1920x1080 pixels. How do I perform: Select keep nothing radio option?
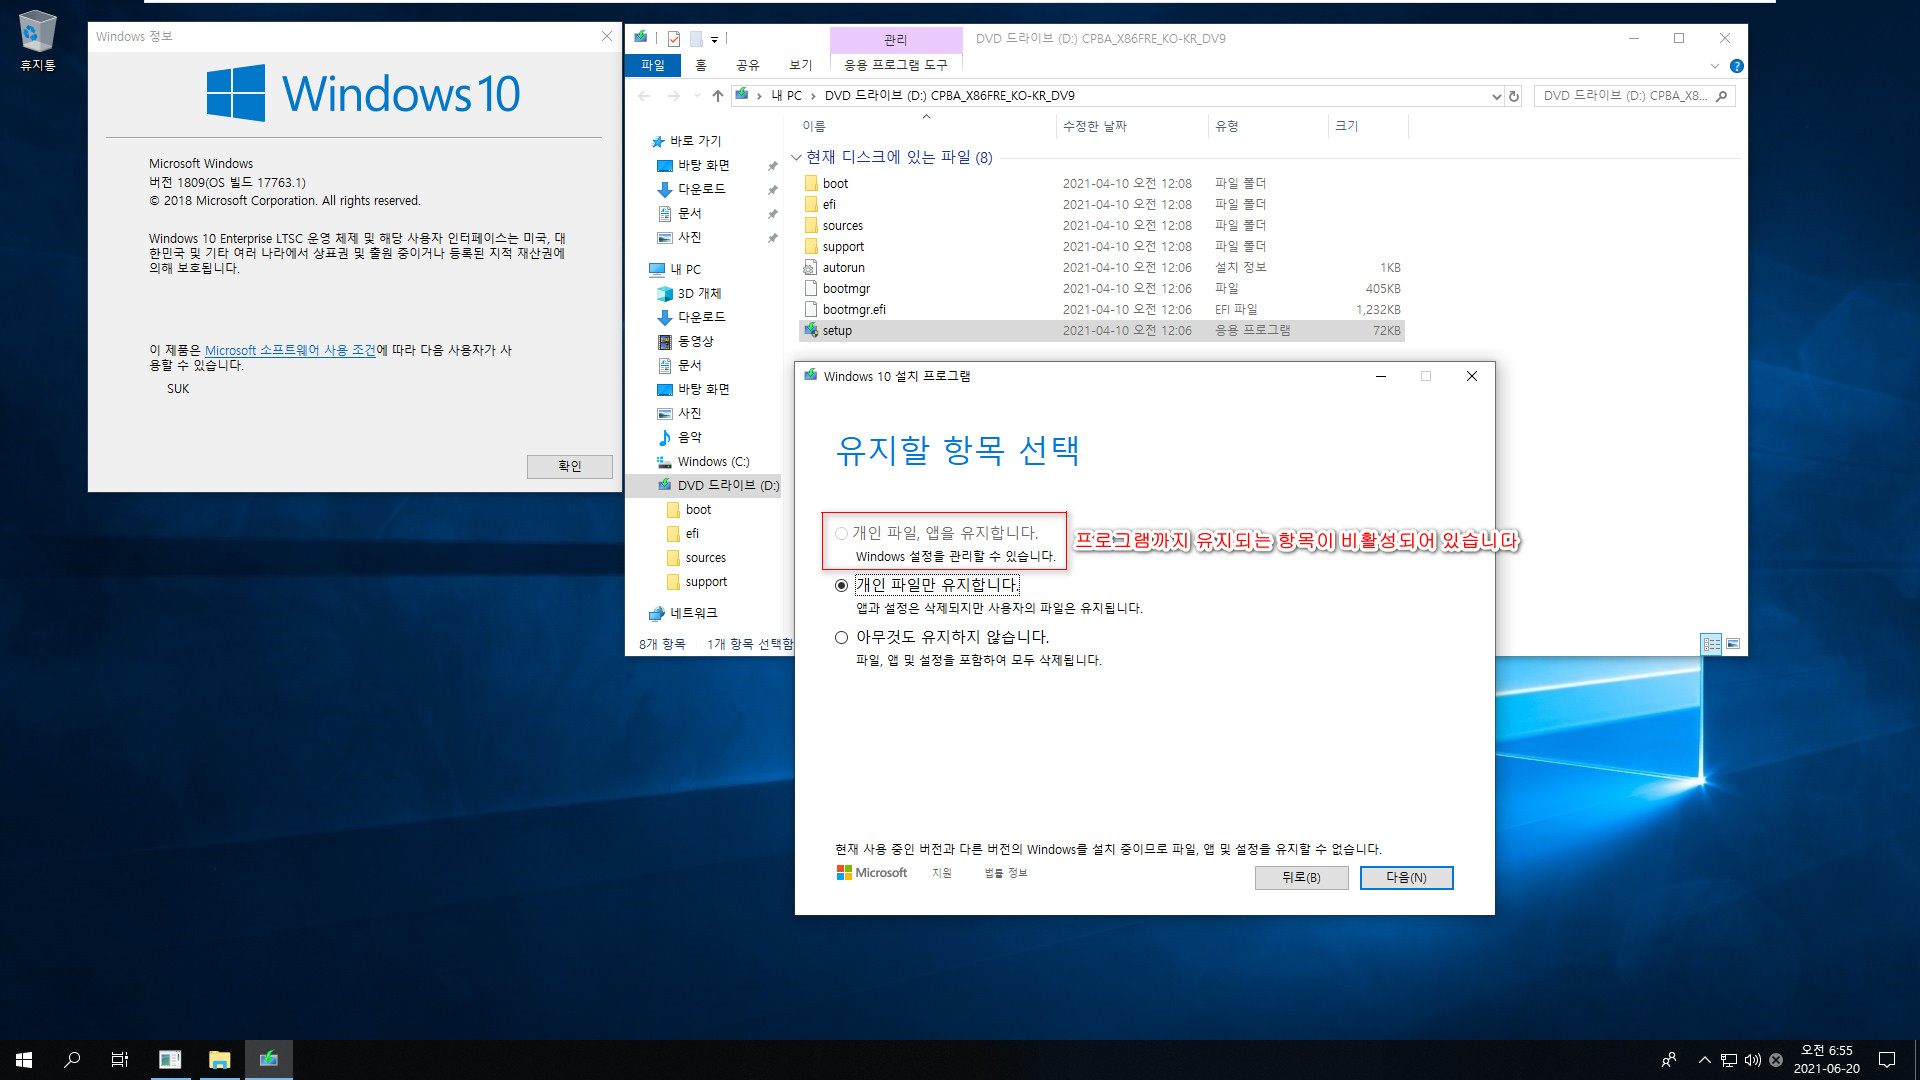tap(841, 638)
